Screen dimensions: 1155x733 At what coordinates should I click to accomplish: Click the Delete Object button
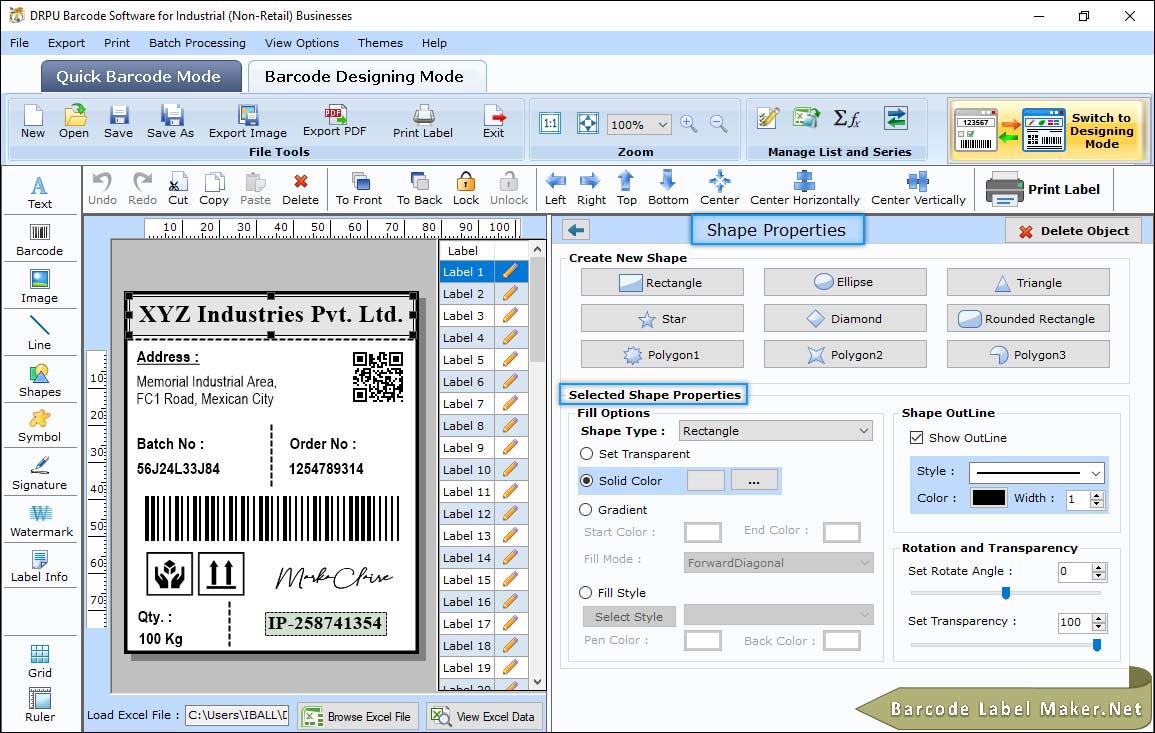tap(1073, 231)
